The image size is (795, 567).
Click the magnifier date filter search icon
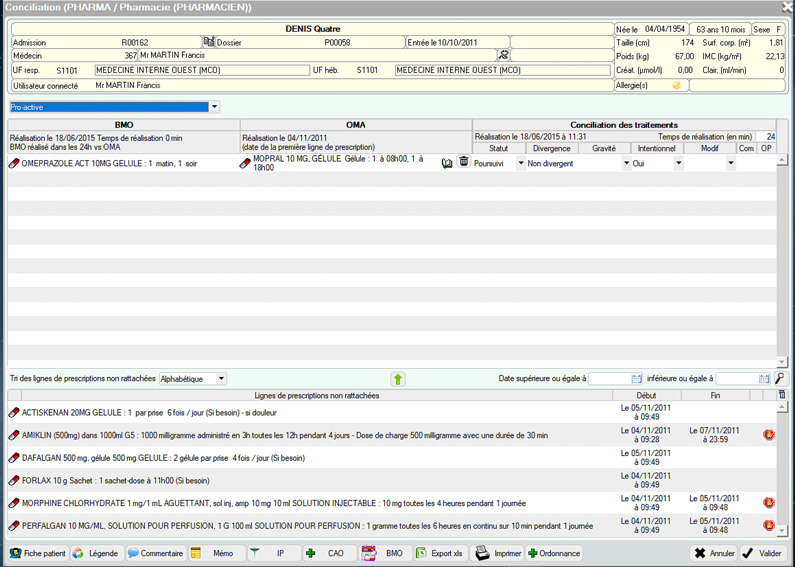780,379
